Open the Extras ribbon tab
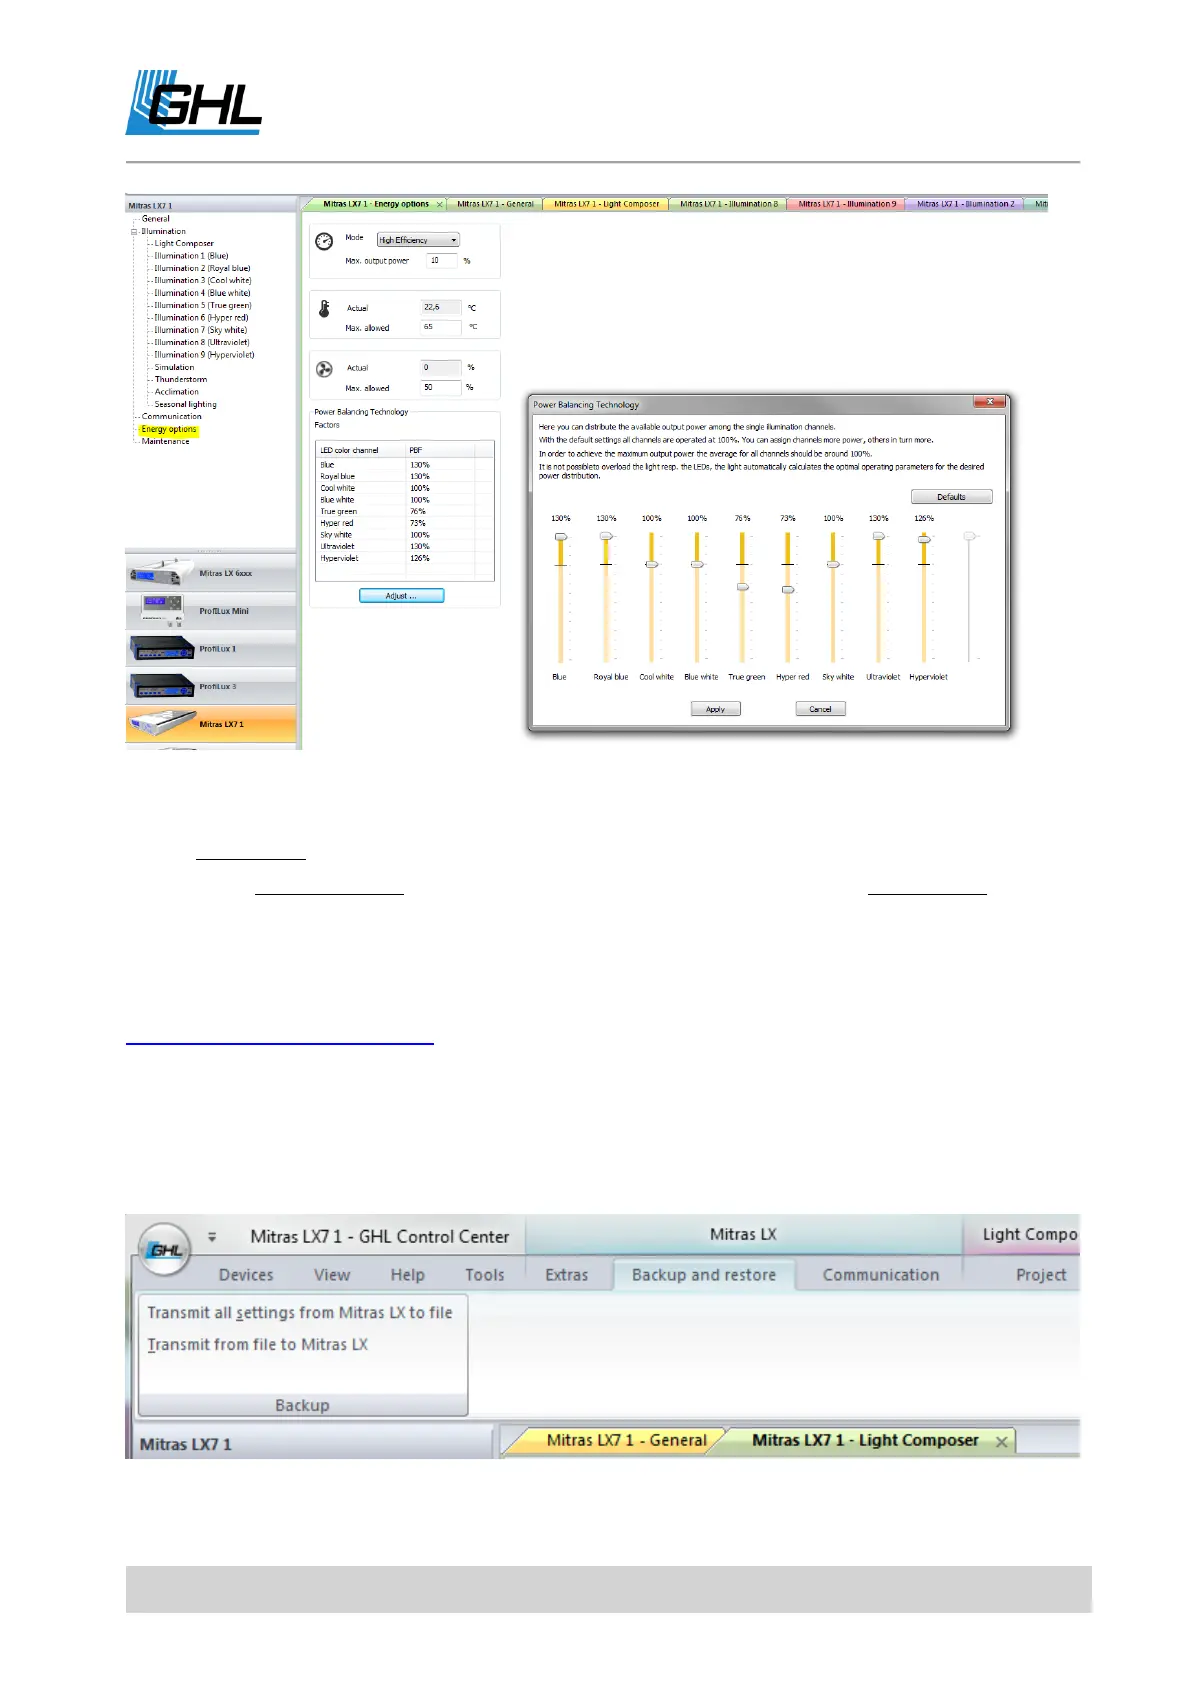The image size is (1191, 1684). click(567, 1275)
